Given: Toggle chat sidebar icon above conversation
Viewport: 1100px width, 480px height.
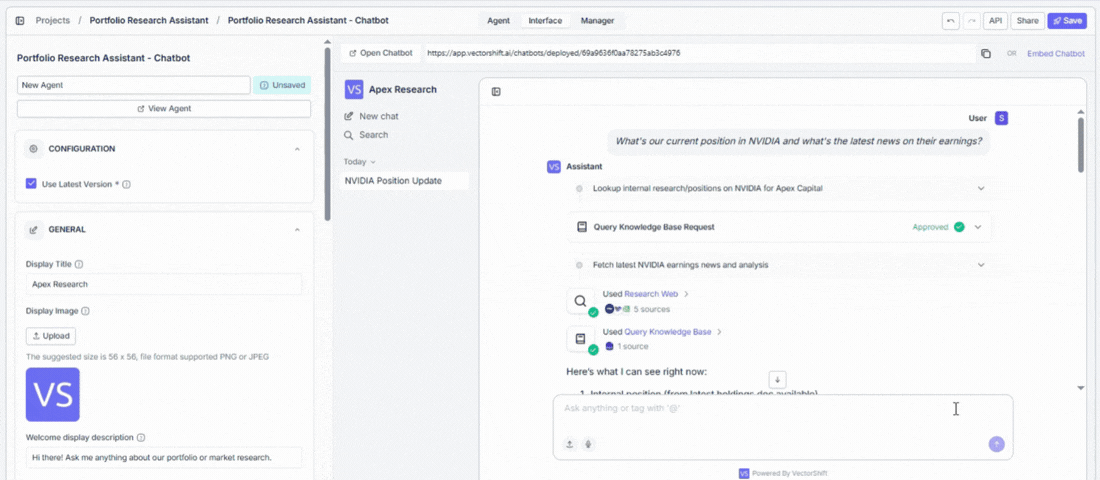Looking at the screenshot, I should pyautogui.click(x=496, y=91).
